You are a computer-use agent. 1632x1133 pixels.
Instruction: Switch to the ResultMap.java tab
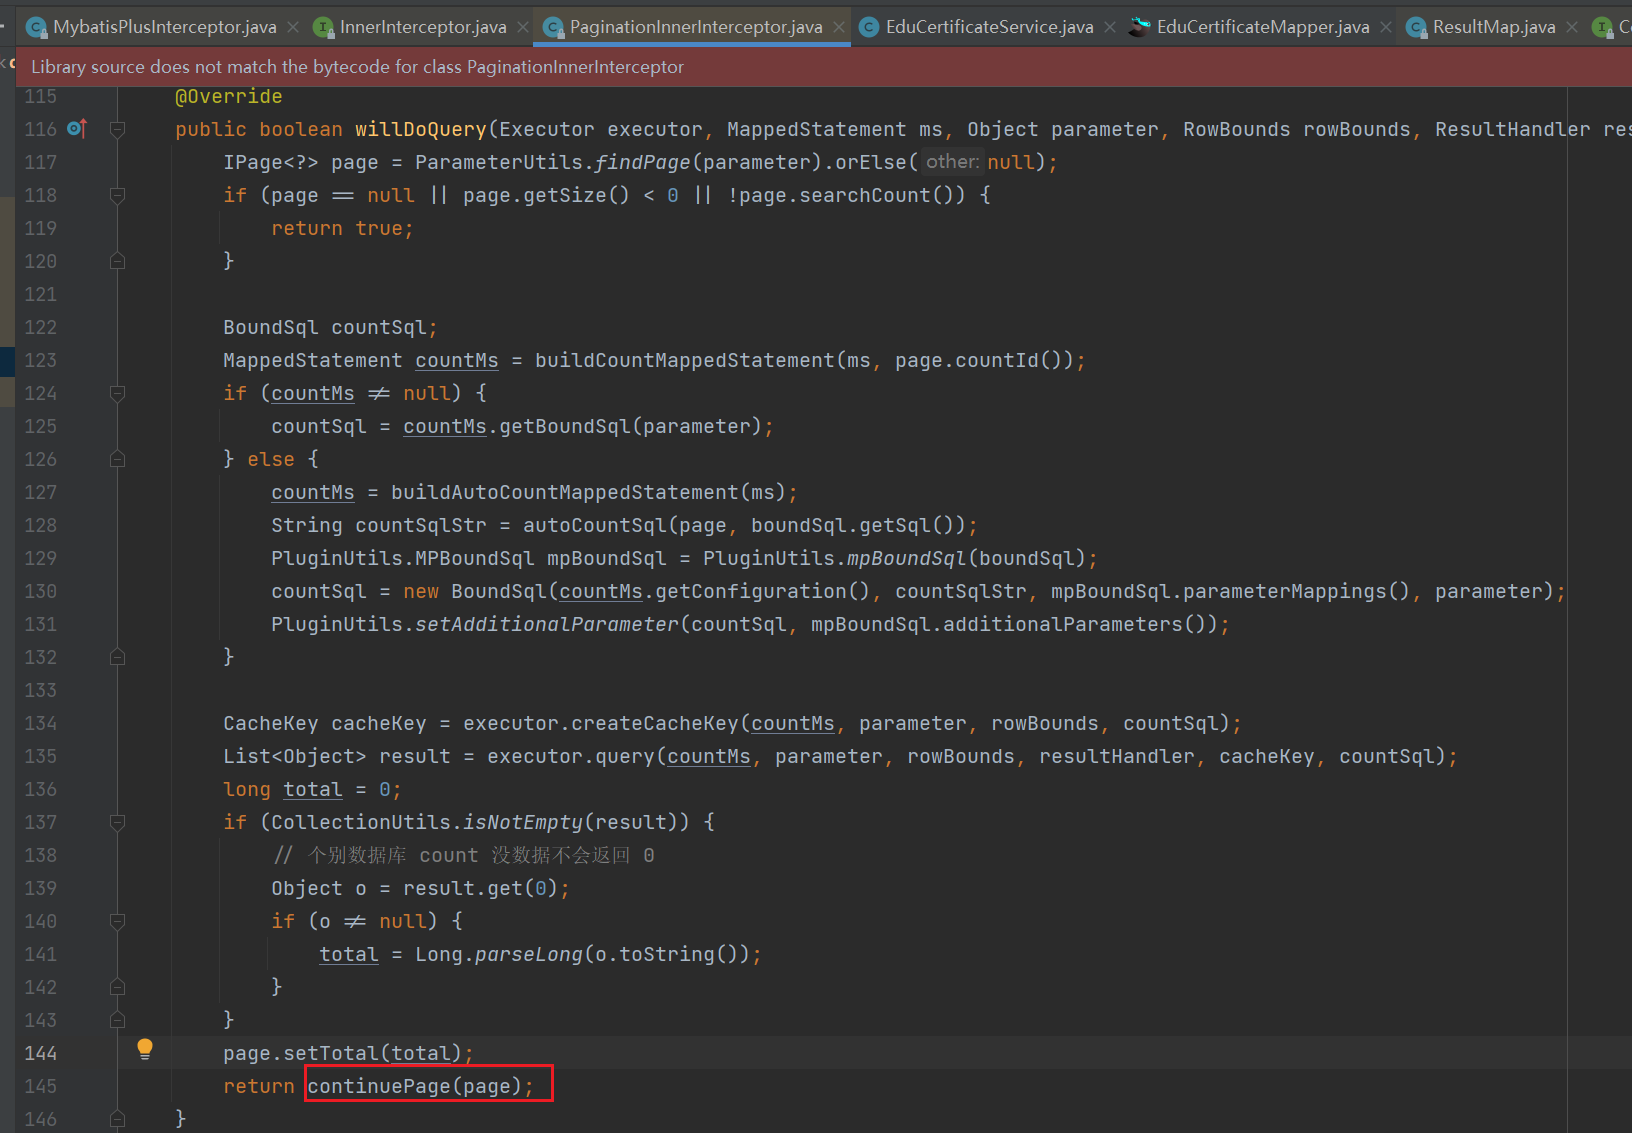tap(1493, 27)
